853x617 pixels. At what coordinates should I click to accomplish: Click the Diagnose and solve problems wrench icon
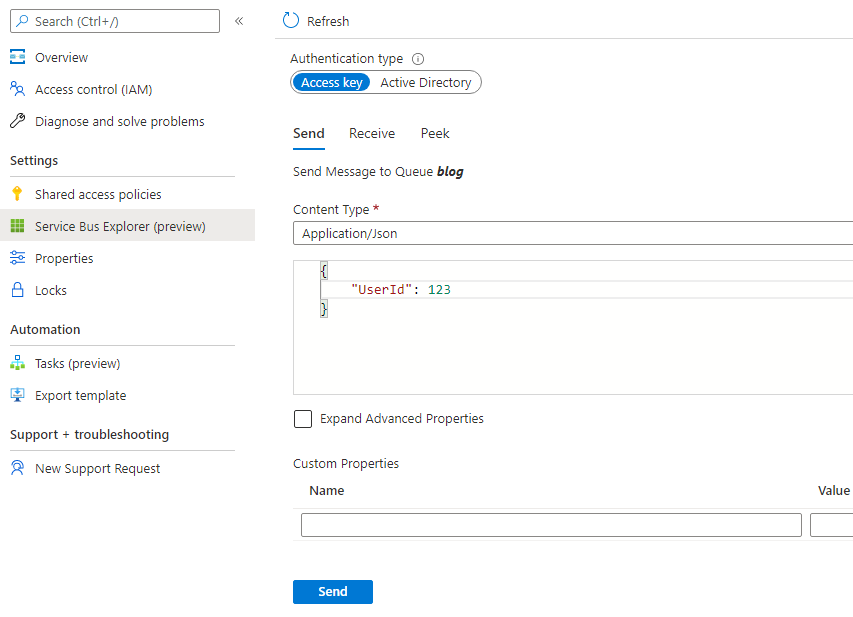tap(17, 121)
